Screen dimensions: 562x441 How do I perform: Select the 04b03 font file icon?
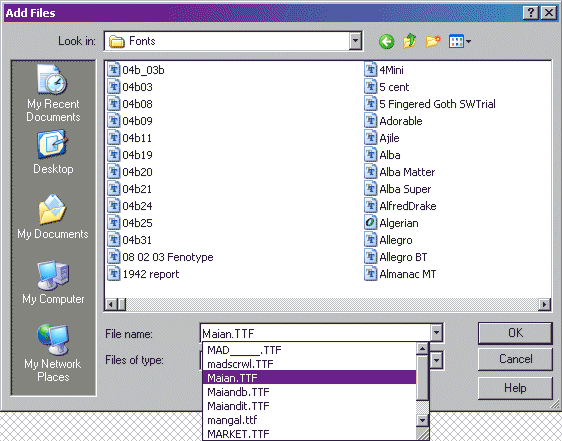pyautogui.click(x=114, y=86)
